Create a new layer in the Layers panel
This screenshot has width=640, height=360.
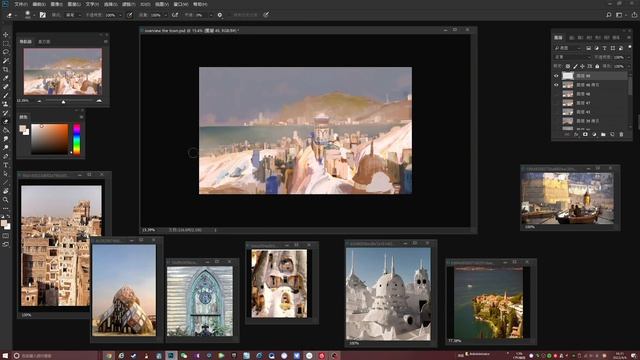coord(612,134)
